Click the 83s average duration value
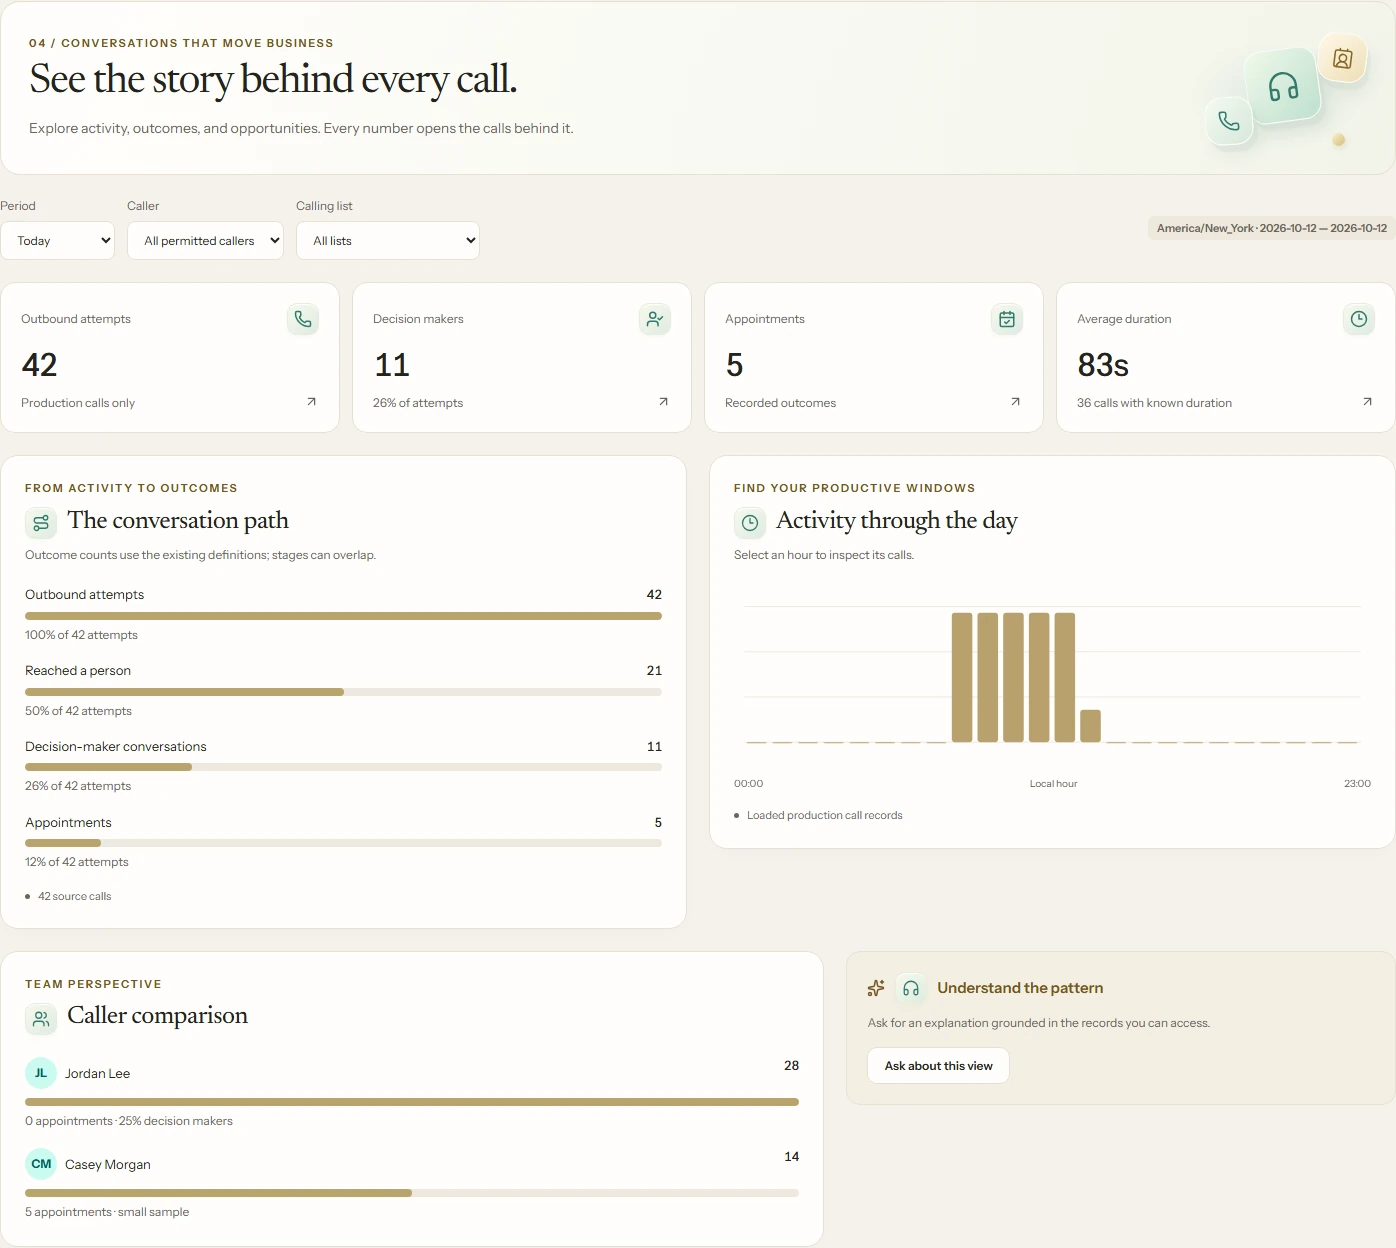1396x1248 pixels. point(1103,365)
